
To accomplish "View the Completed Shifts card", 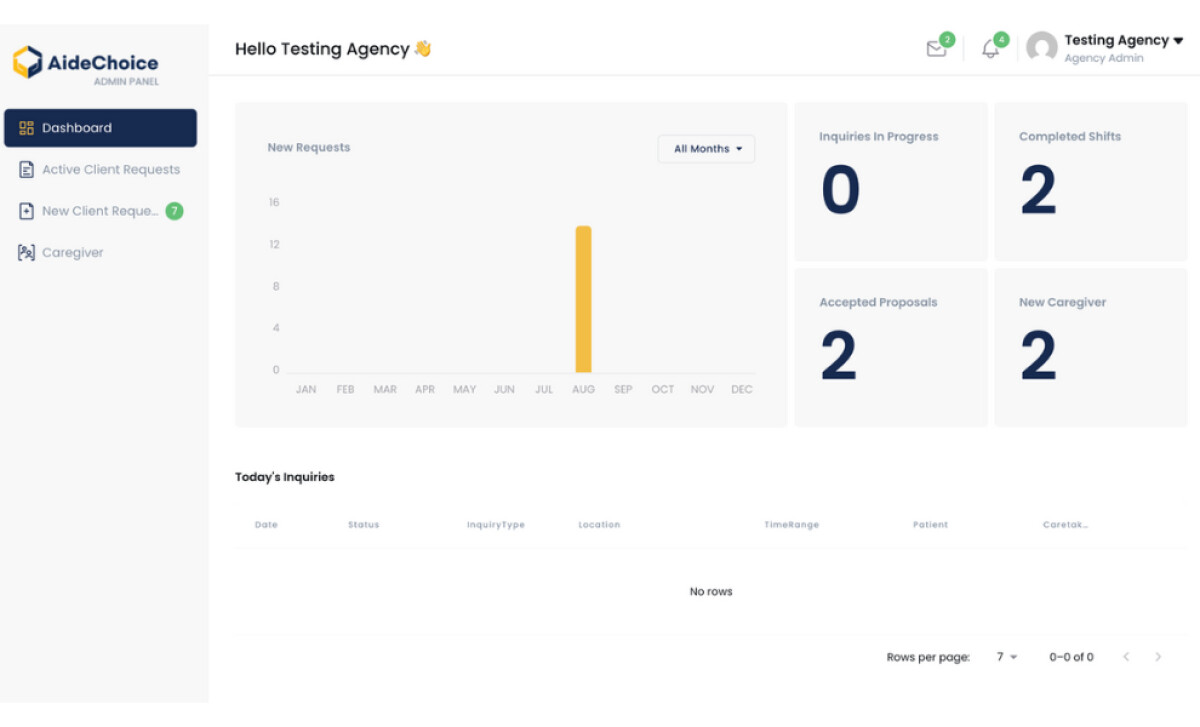I will [x=1090, y=180].
